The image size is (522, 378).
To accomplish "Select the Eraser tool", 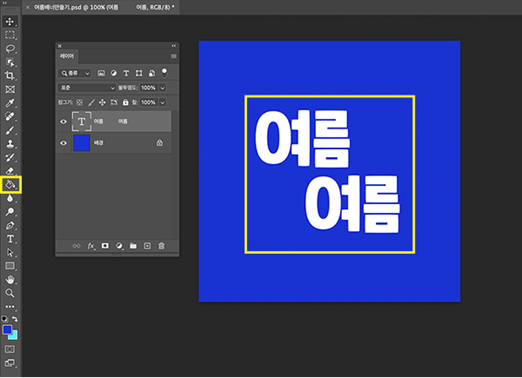I will 10,171.
